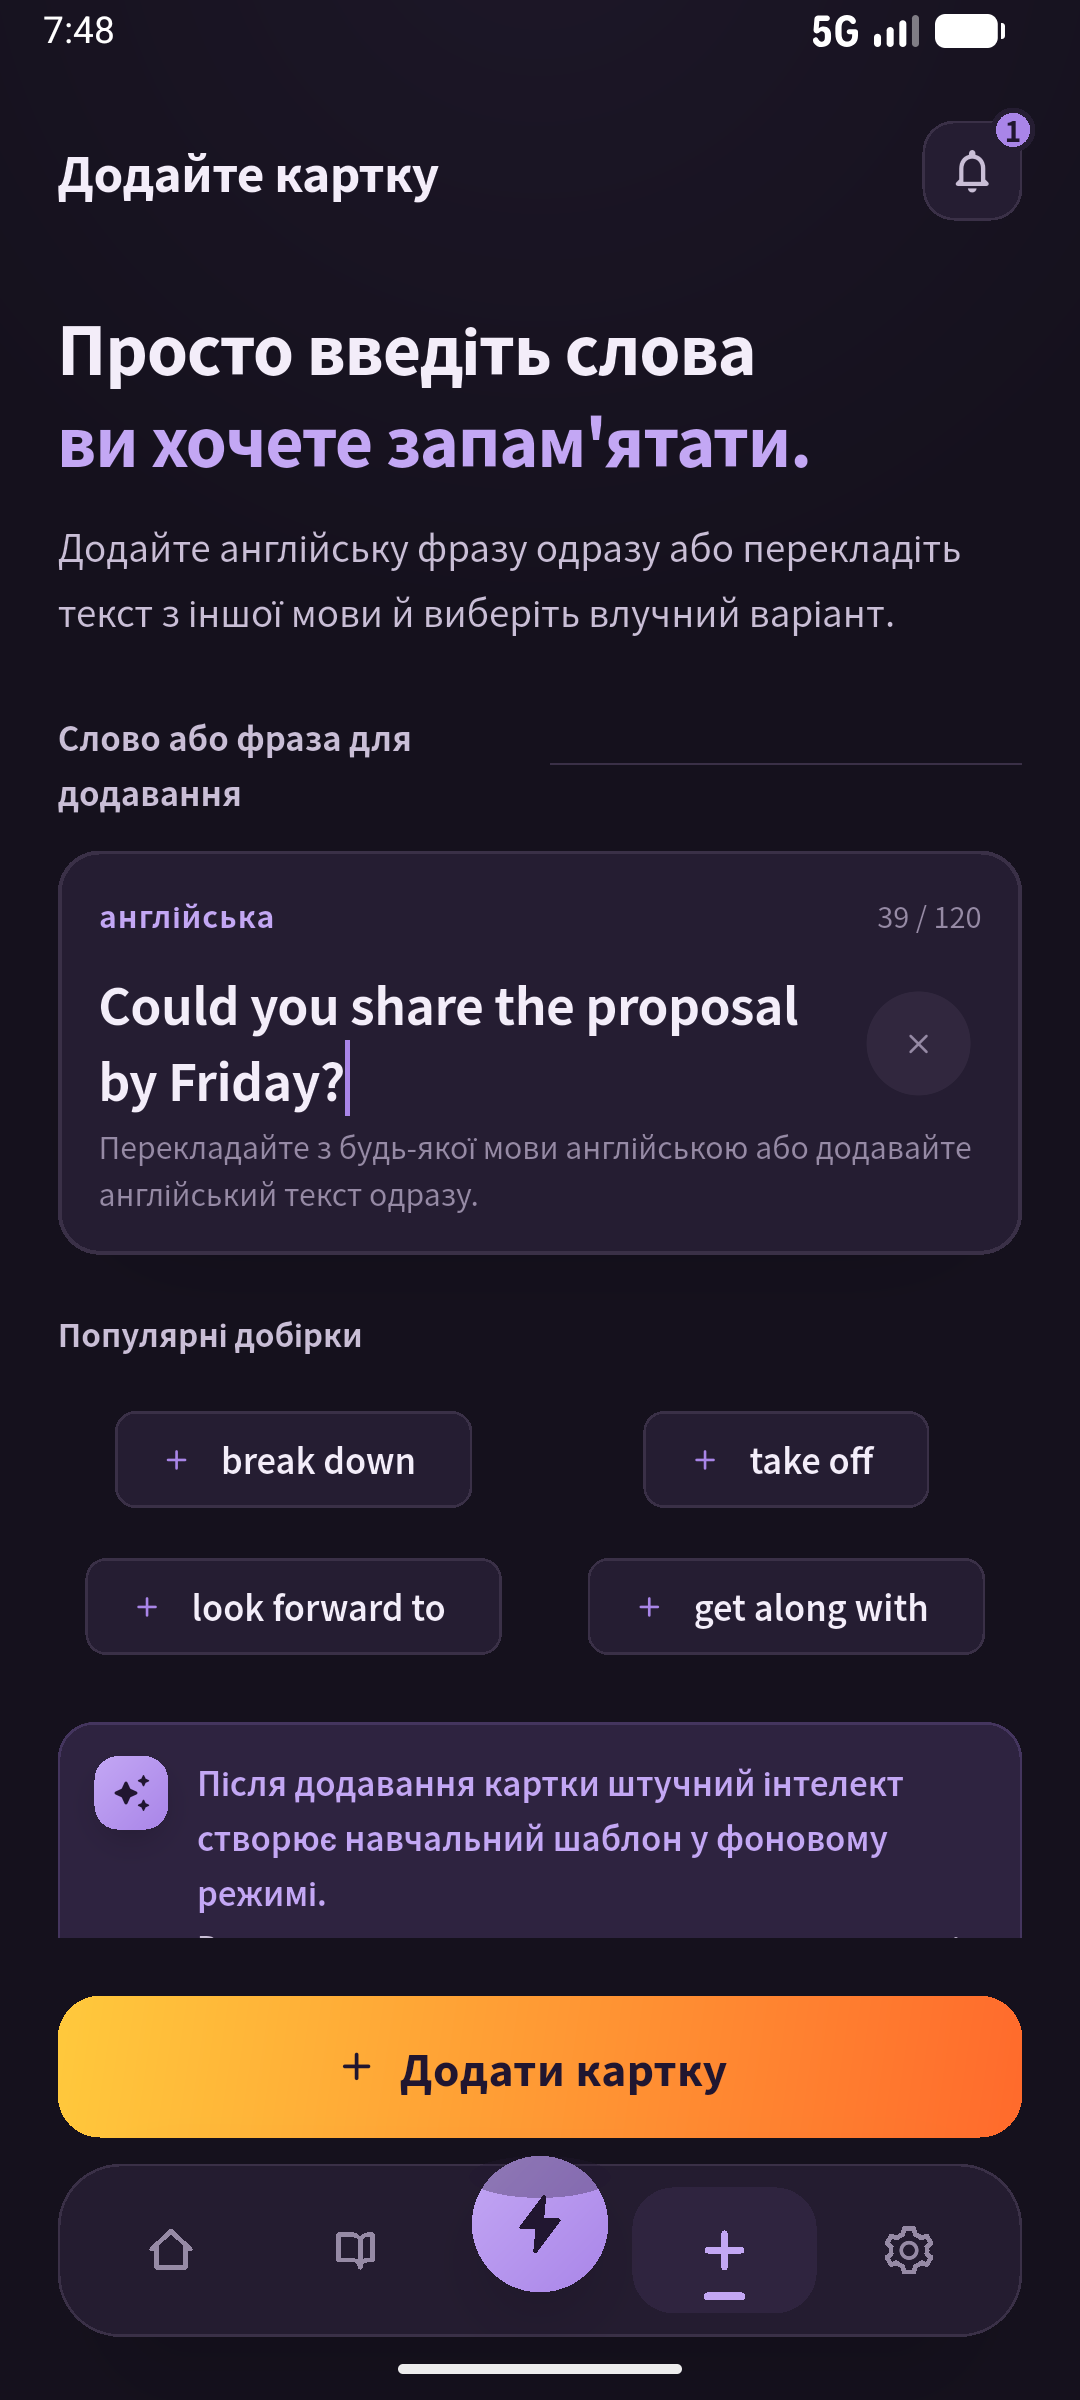Tap the orange 'Додати картку' button
This screenshot has height=2400, width=1080.
point(540,2067)
